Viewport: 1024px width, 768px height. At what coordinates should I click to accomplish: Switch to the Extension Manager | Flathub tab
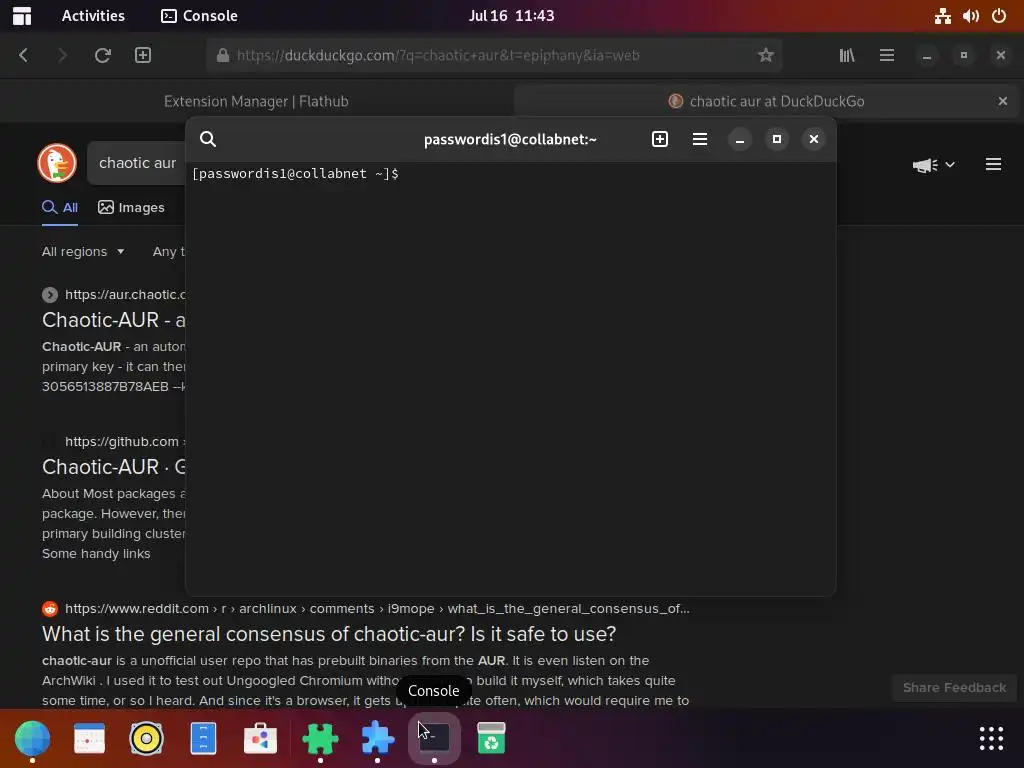coord(256,101)
